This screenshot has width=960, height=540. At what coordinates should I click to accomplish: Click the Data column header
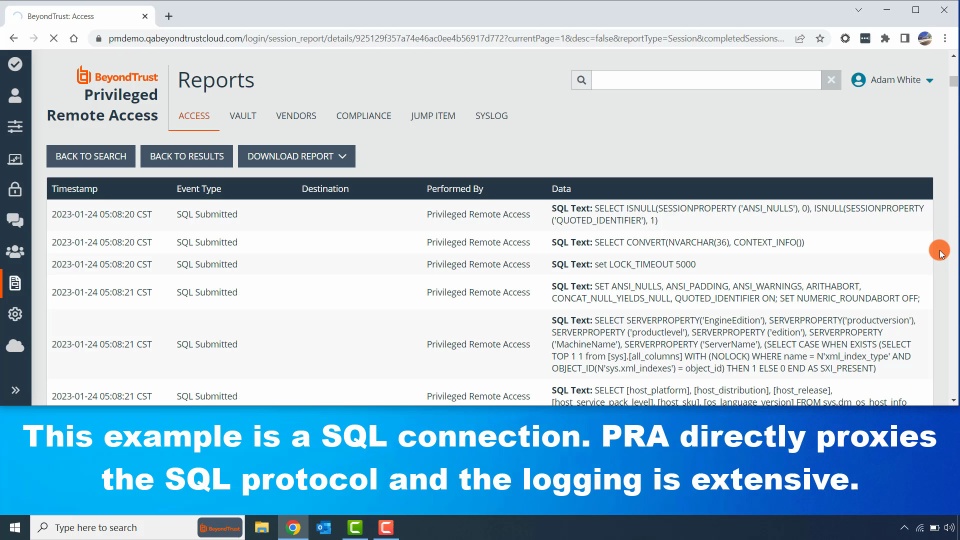click(561, 189)
